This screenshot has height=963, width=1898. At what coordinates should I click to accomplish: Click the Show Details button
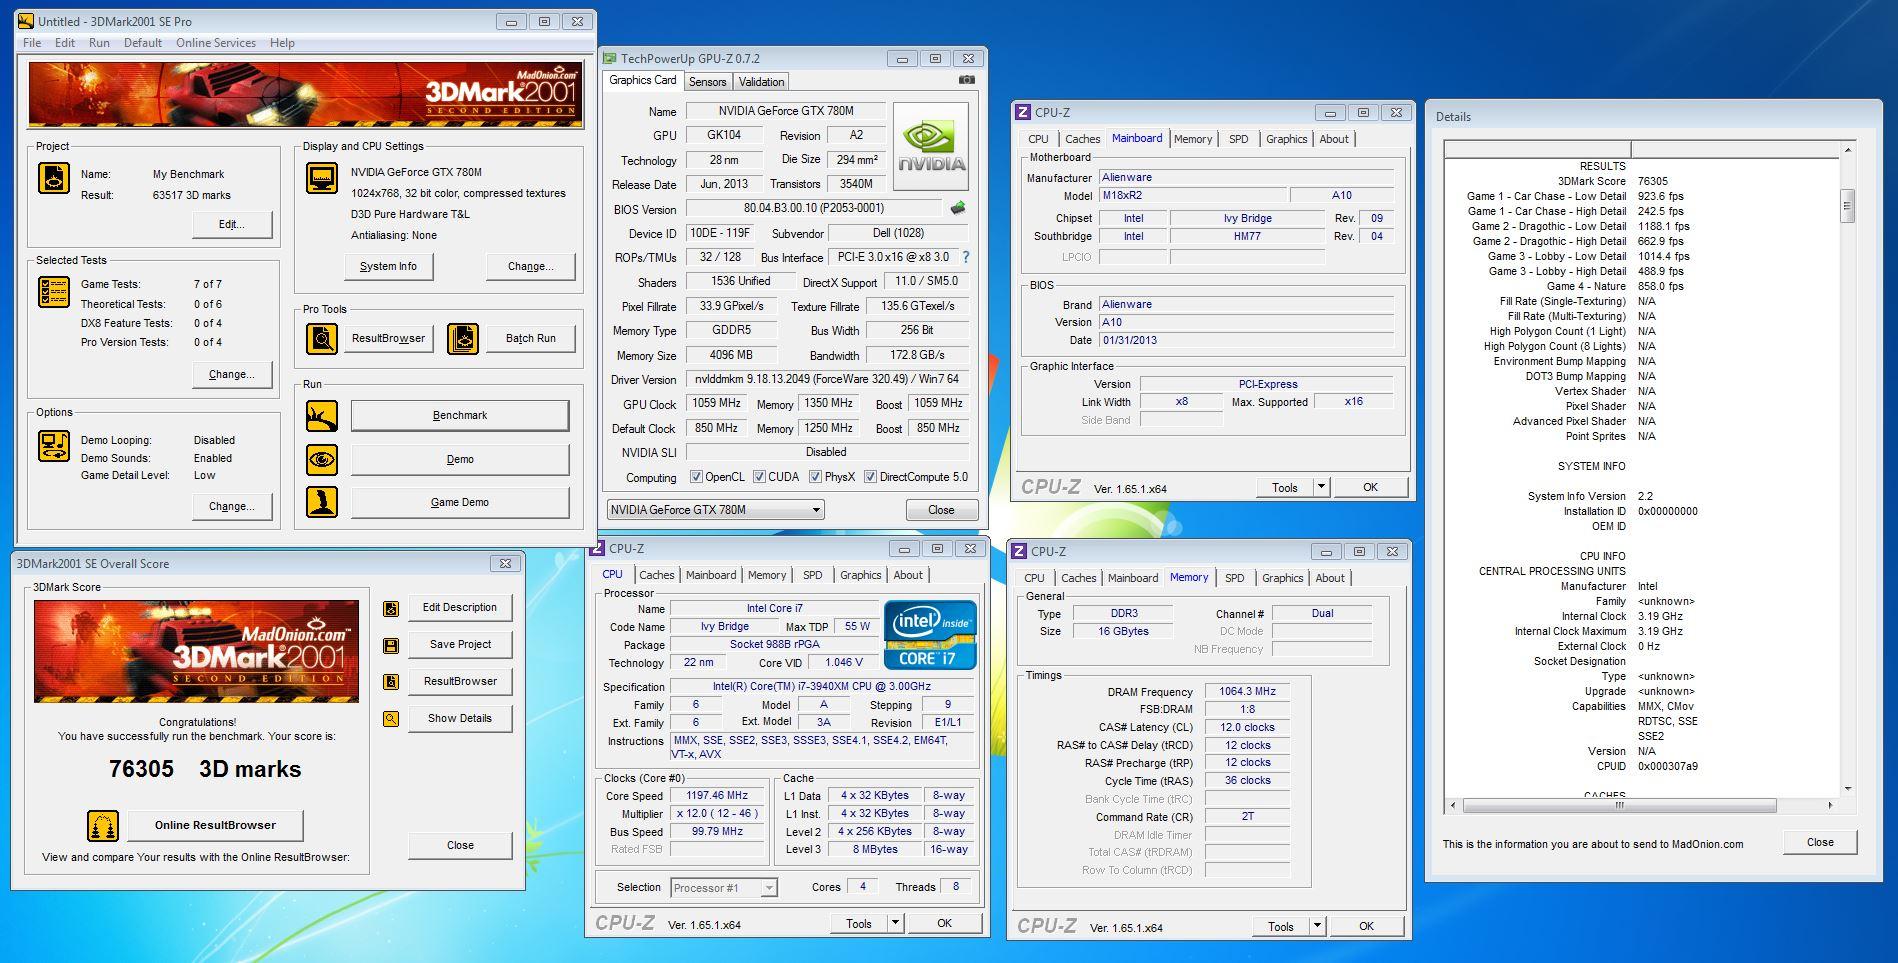coord(460,718)
